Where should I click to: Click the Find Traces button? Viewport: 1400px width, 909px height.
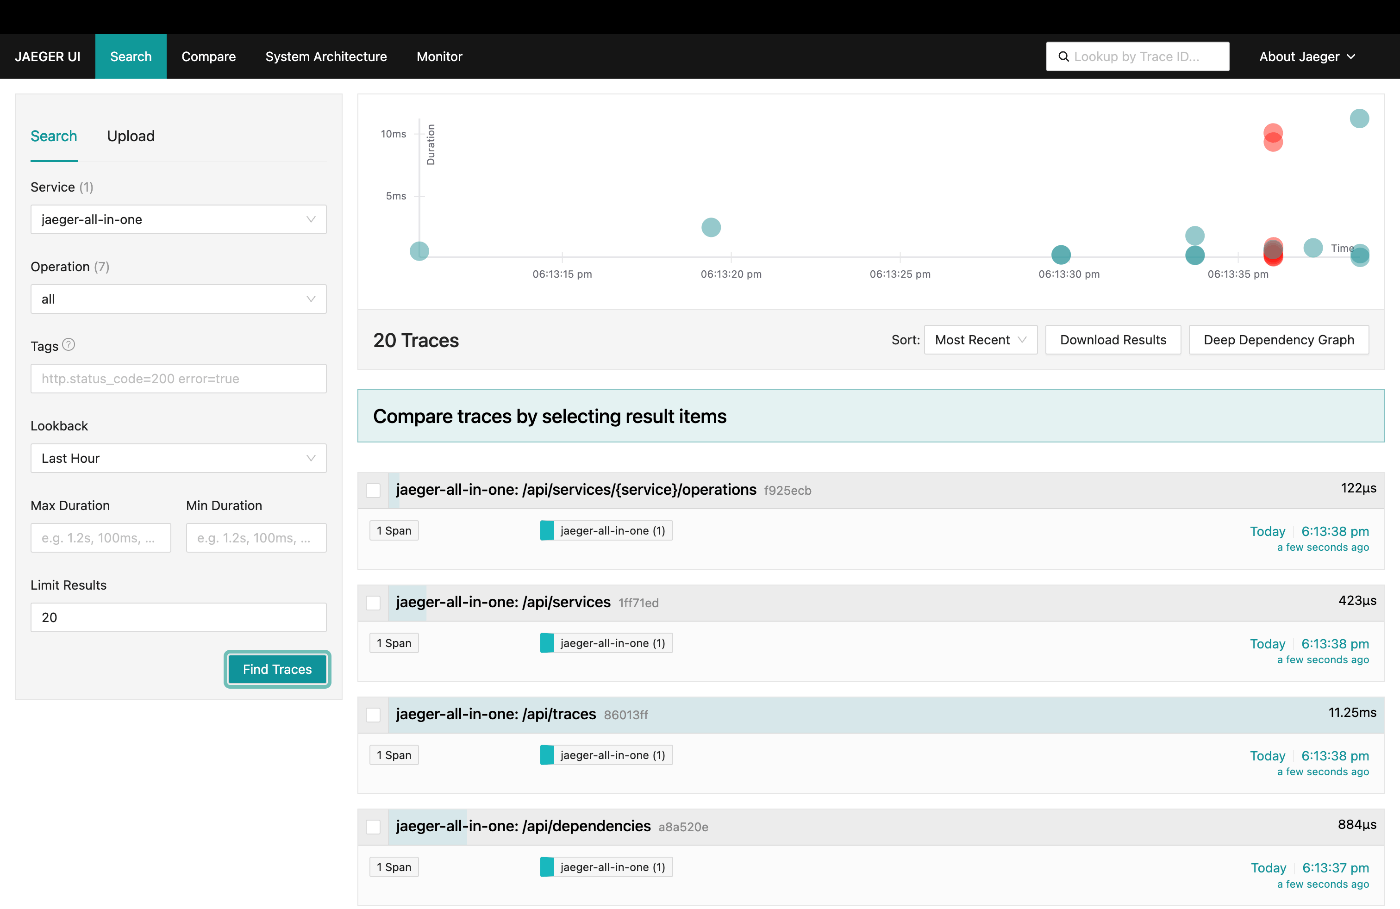click(277, 669)
